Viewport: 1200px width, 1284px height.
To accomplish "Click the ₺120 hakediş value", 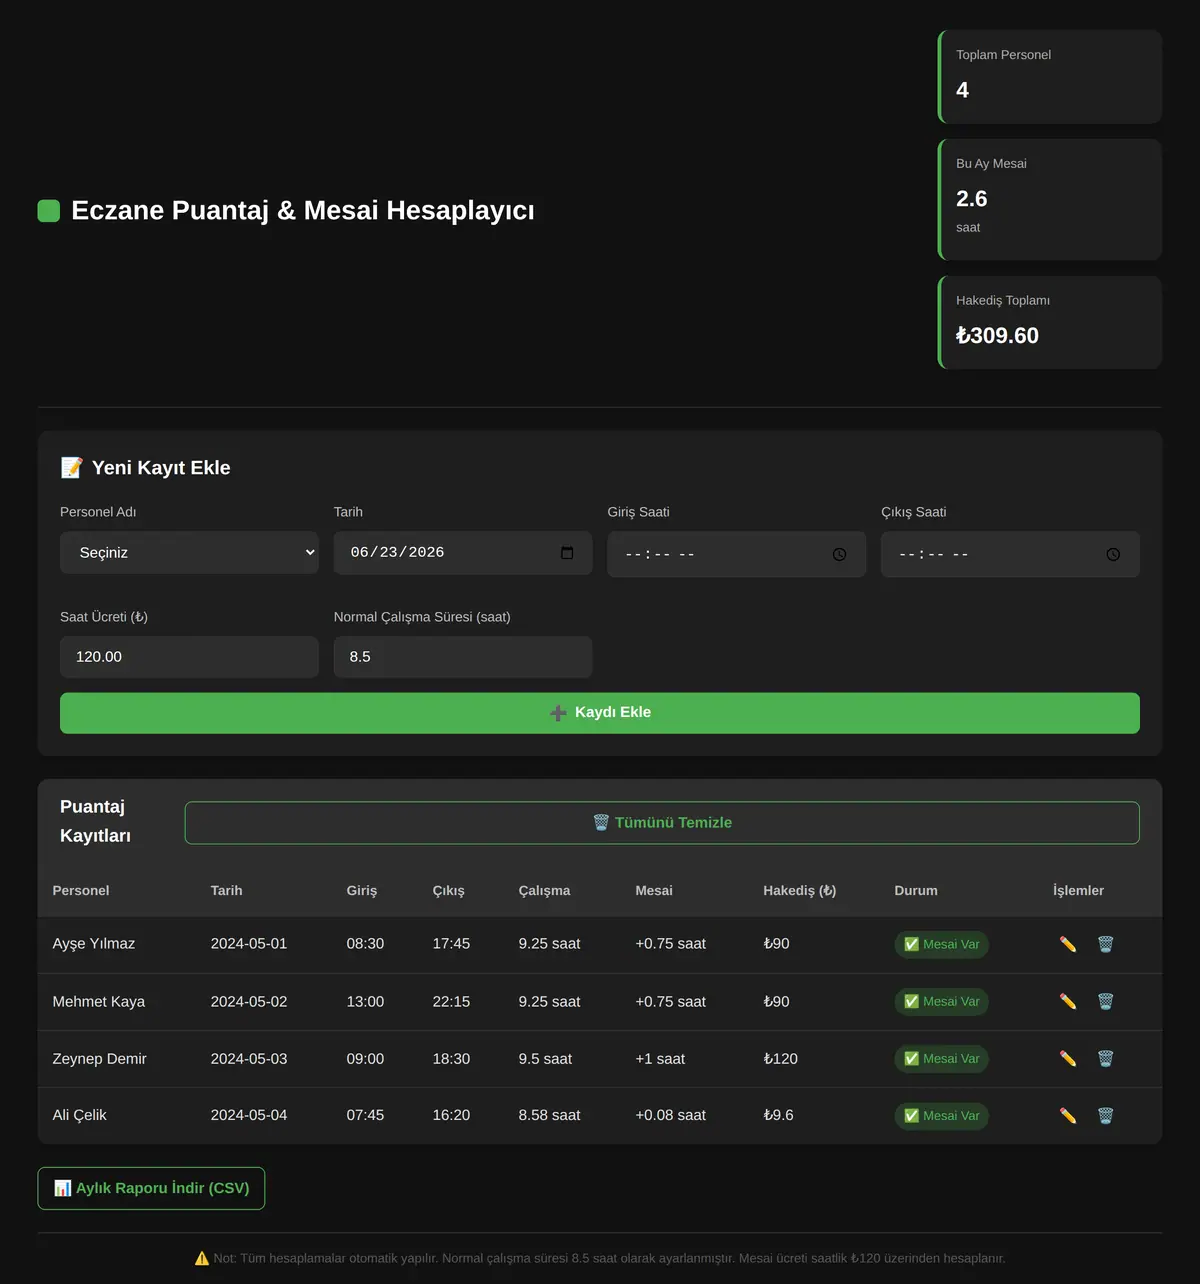I will 781,1058.
